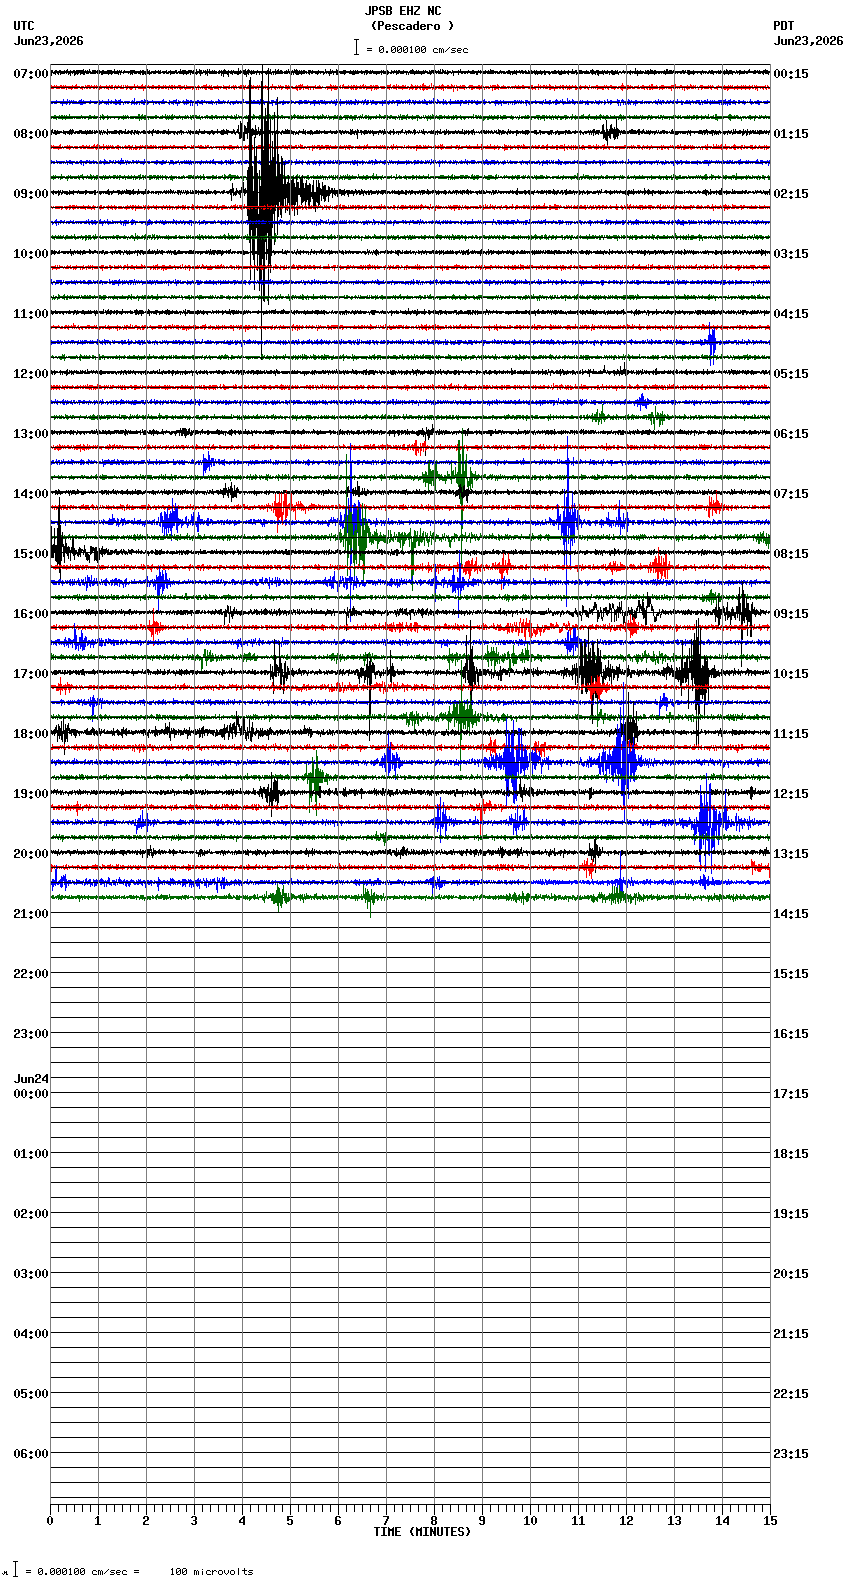Click minute tick label '10' on time axis
The image size is (850, 1584).
(530, 1521)
